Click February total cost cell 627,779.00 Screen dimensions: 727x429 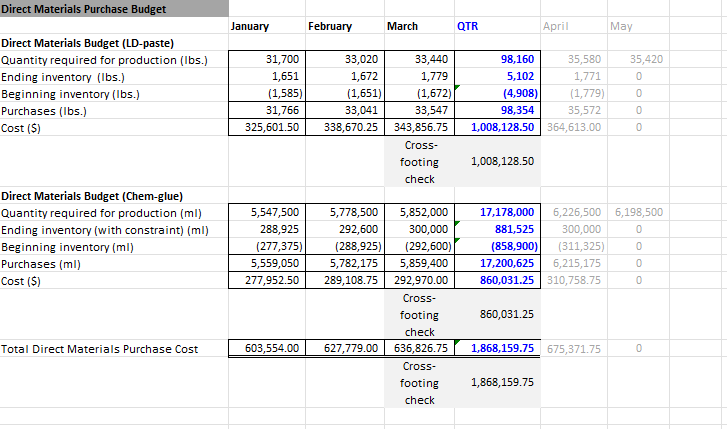tap(345, 348)
